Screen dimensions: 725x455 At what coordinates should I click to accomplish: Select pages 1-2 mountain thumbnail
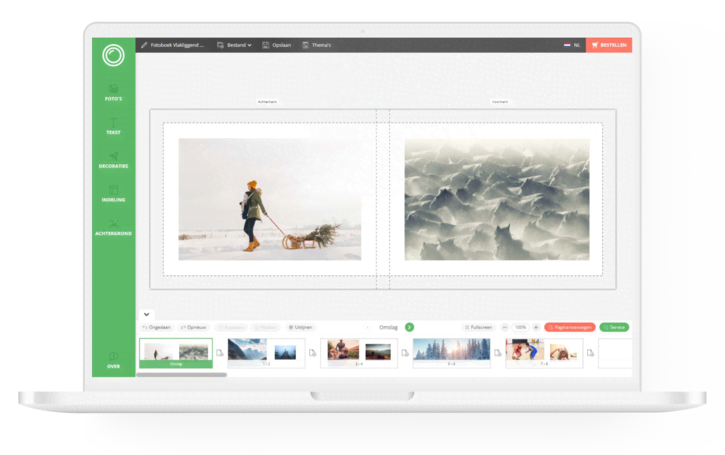266,353
